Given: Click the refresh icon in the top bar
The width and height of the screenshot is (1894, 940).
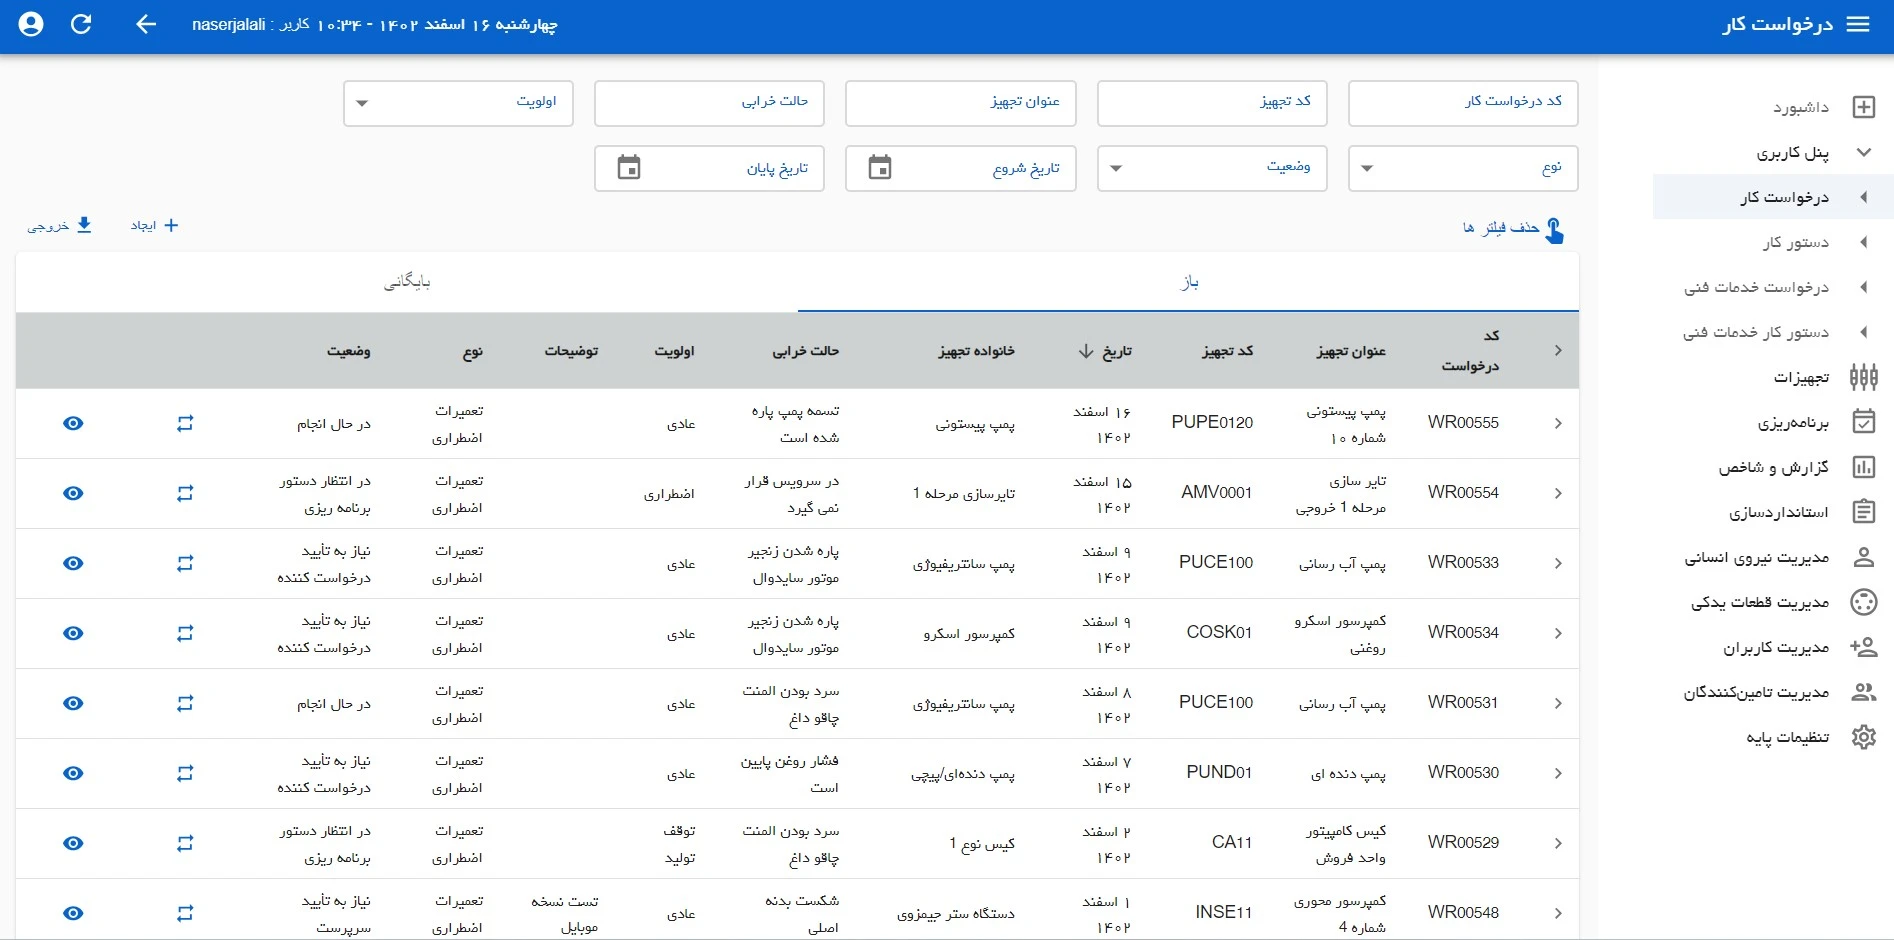Looking at the screenshot, I should coord(82,25).
